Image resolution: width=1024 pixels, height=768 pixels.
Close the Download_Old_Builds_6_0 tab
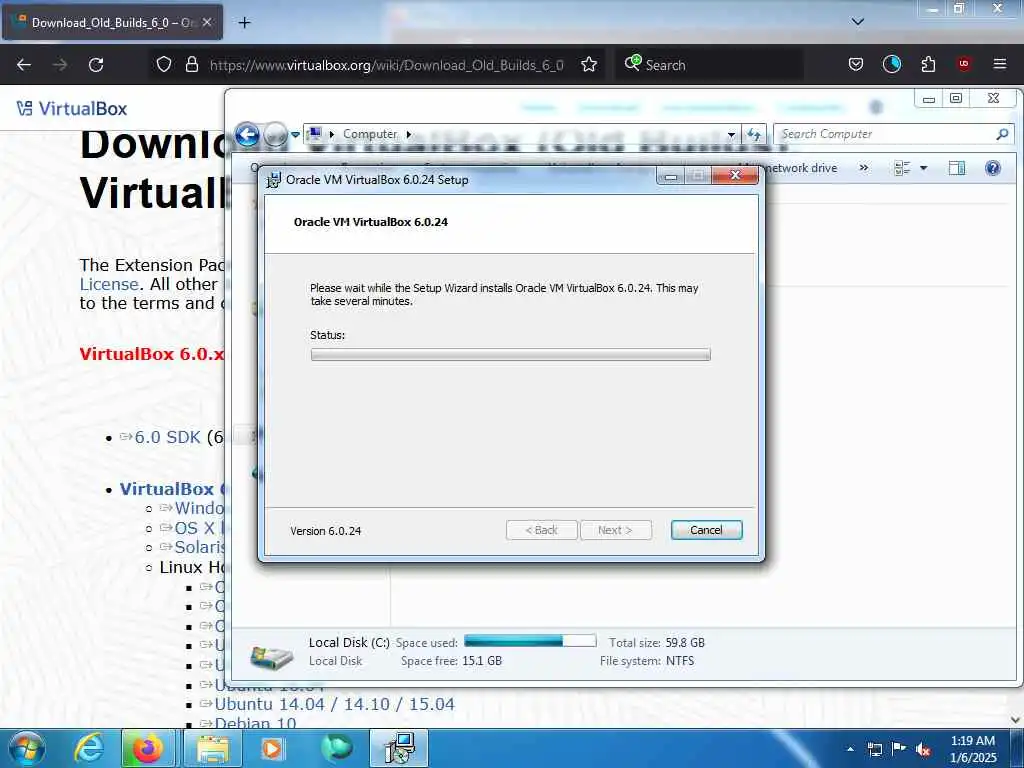(207, 22)
